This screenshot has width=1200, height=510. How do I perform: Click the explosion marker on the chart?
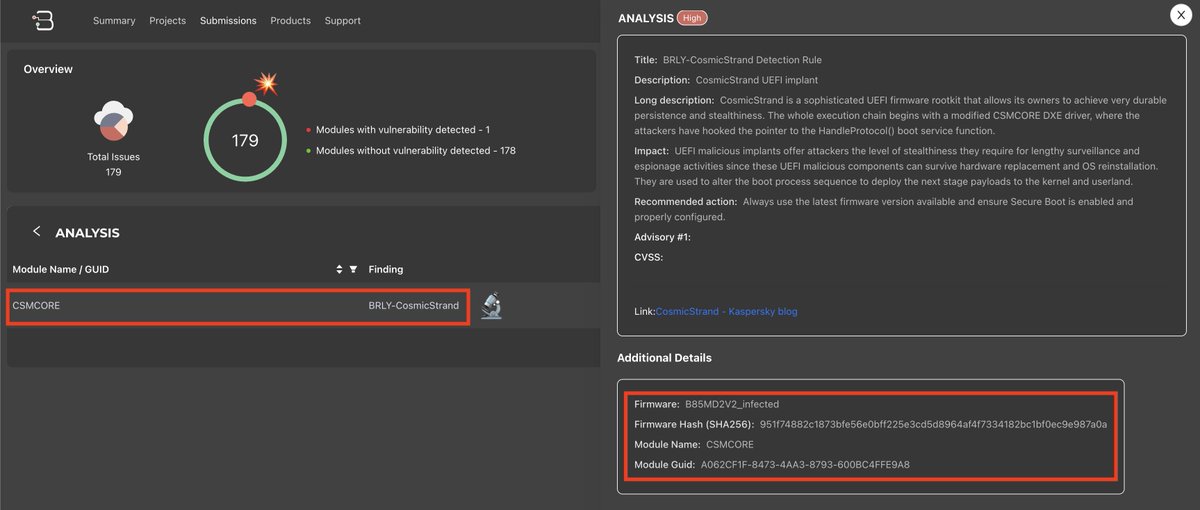(266, 84)
